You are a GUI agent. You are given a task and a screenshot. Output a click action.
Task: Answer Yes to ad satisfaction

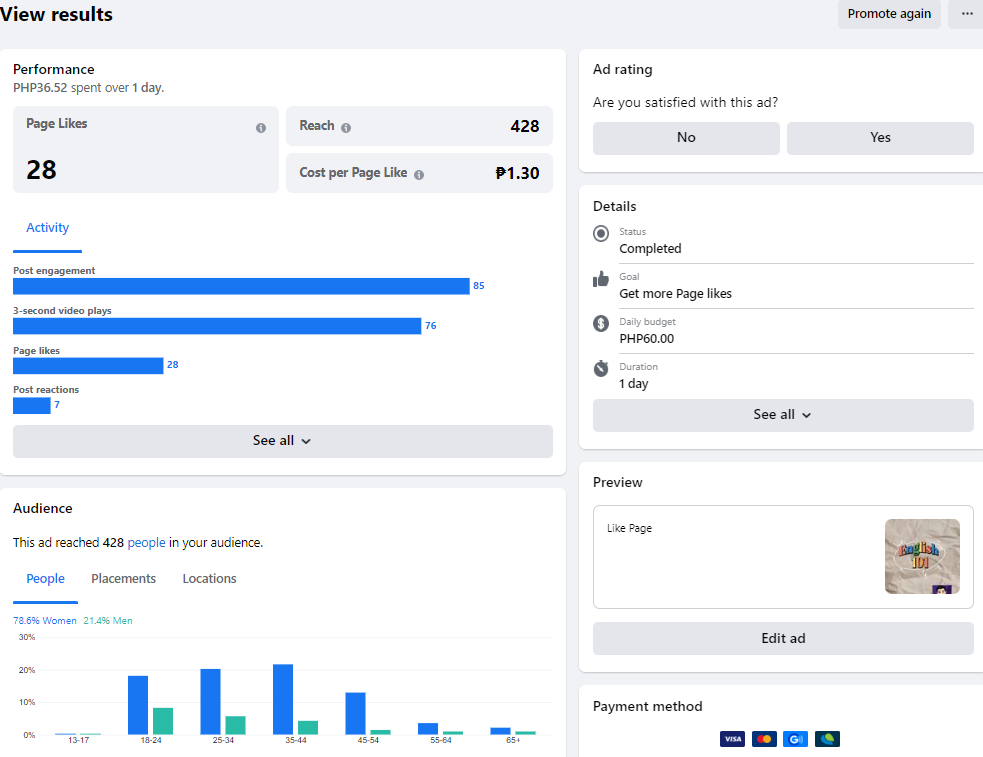[880, 138]
